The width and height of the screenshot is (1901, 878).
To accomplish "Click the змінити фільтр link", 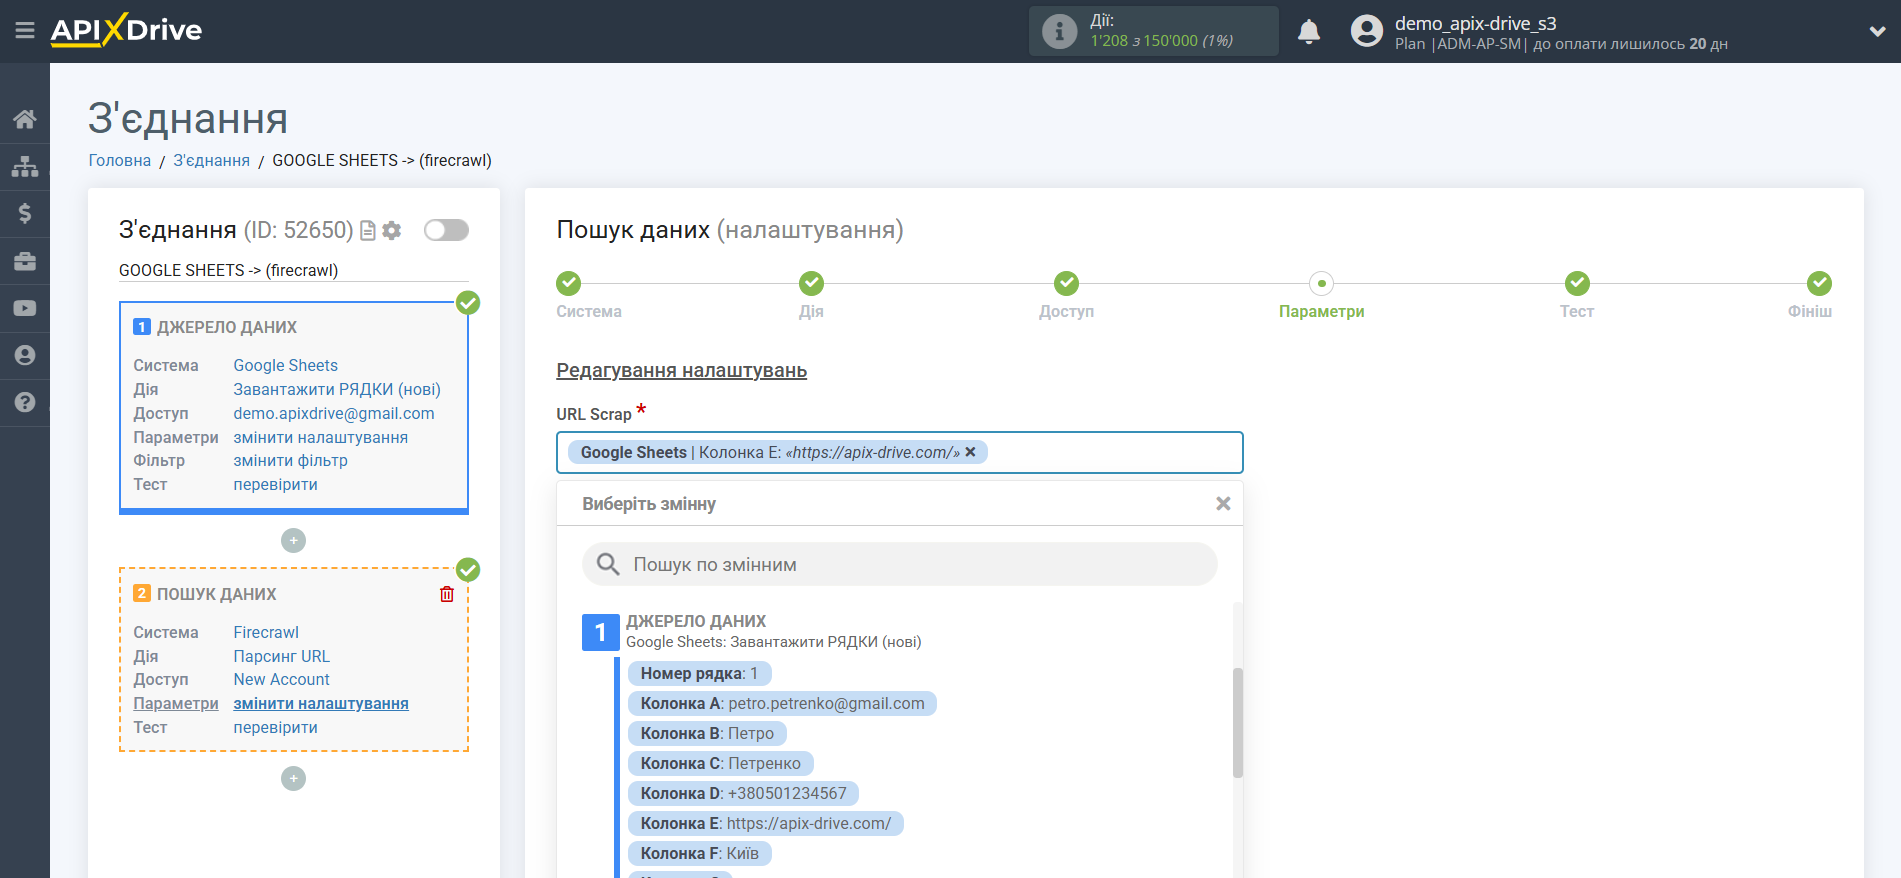I will [x=290, y=461].
